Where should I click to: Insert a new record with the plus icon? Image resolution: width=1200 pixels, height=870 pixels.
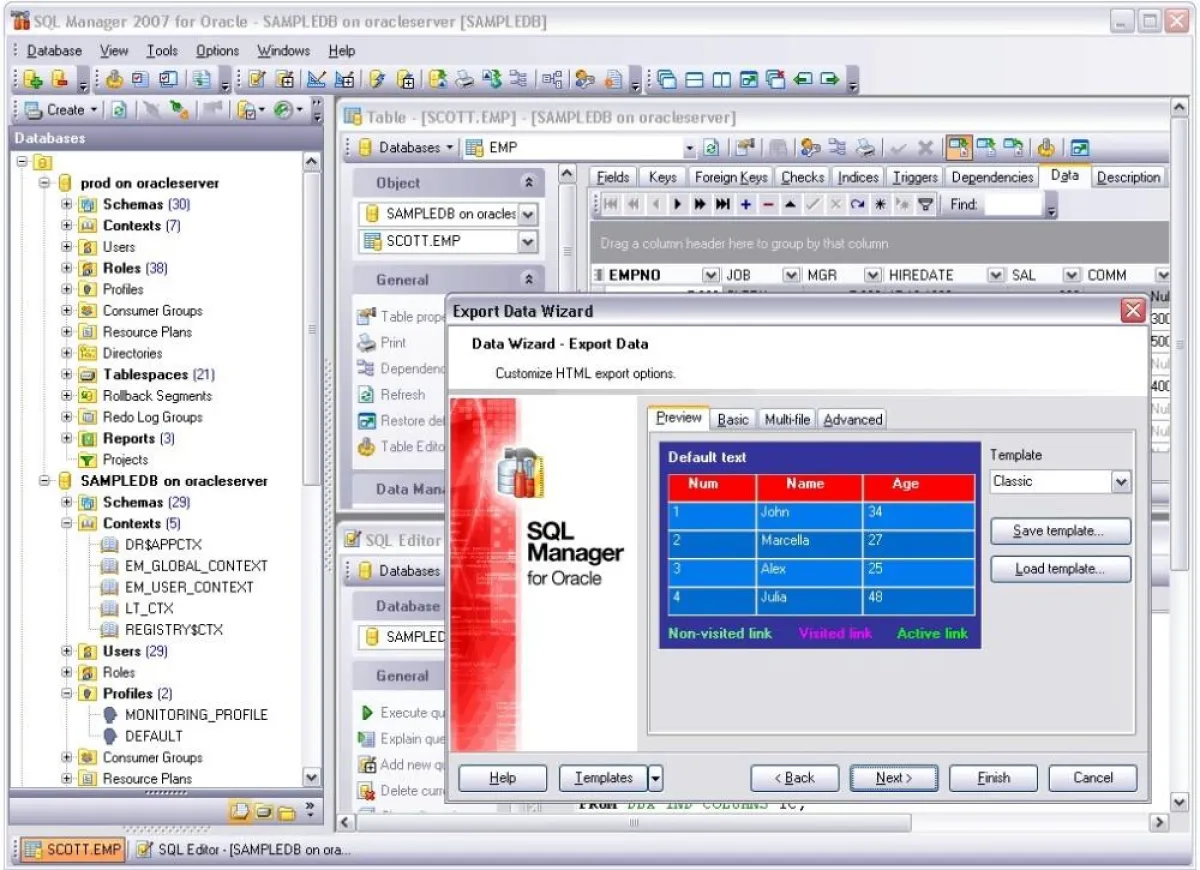click(746, 204)
